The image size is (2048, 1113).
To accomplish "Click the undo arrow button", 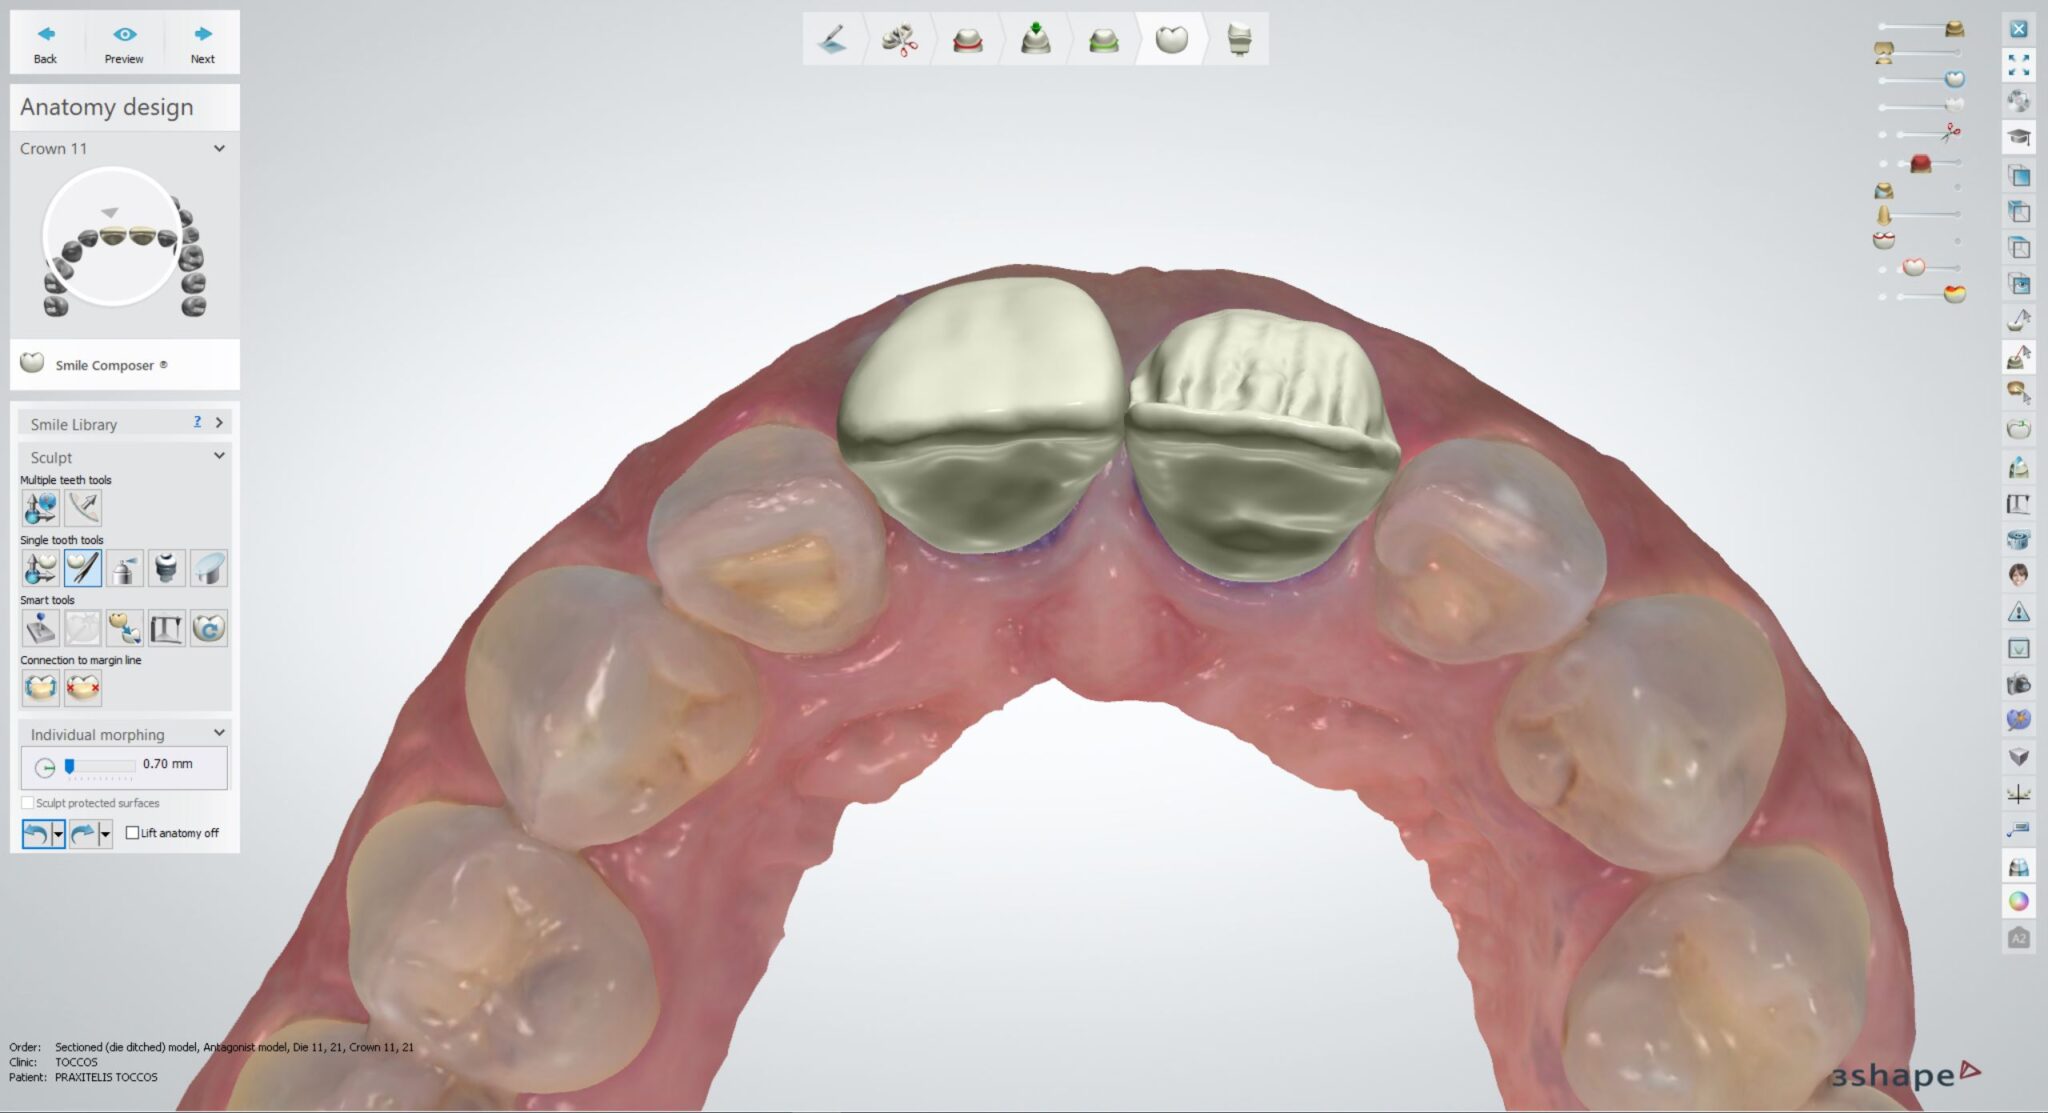I will click(x=36, y=833).
